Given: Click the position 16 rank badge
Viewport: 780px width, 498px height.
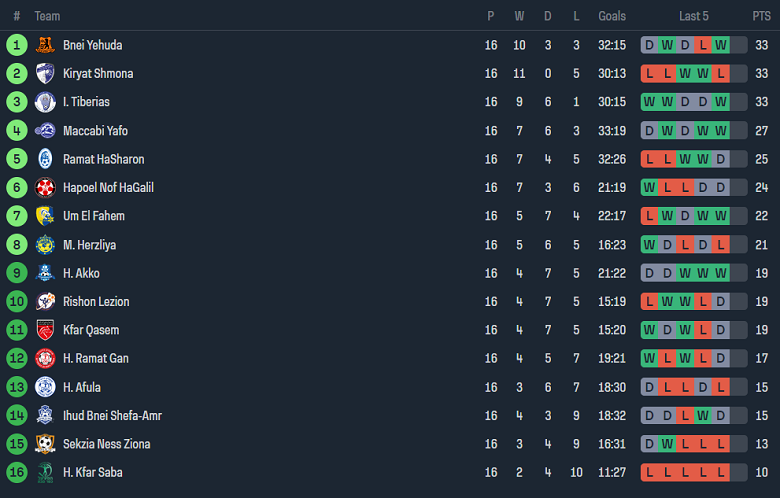Looking at the screenshot, I should (x=16, y=472).
